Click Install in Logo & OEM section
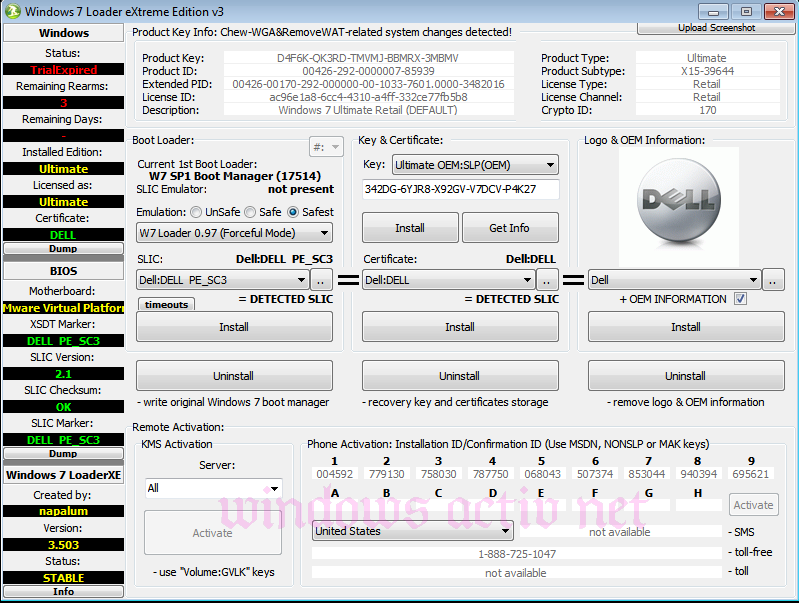 pos(686,327)
